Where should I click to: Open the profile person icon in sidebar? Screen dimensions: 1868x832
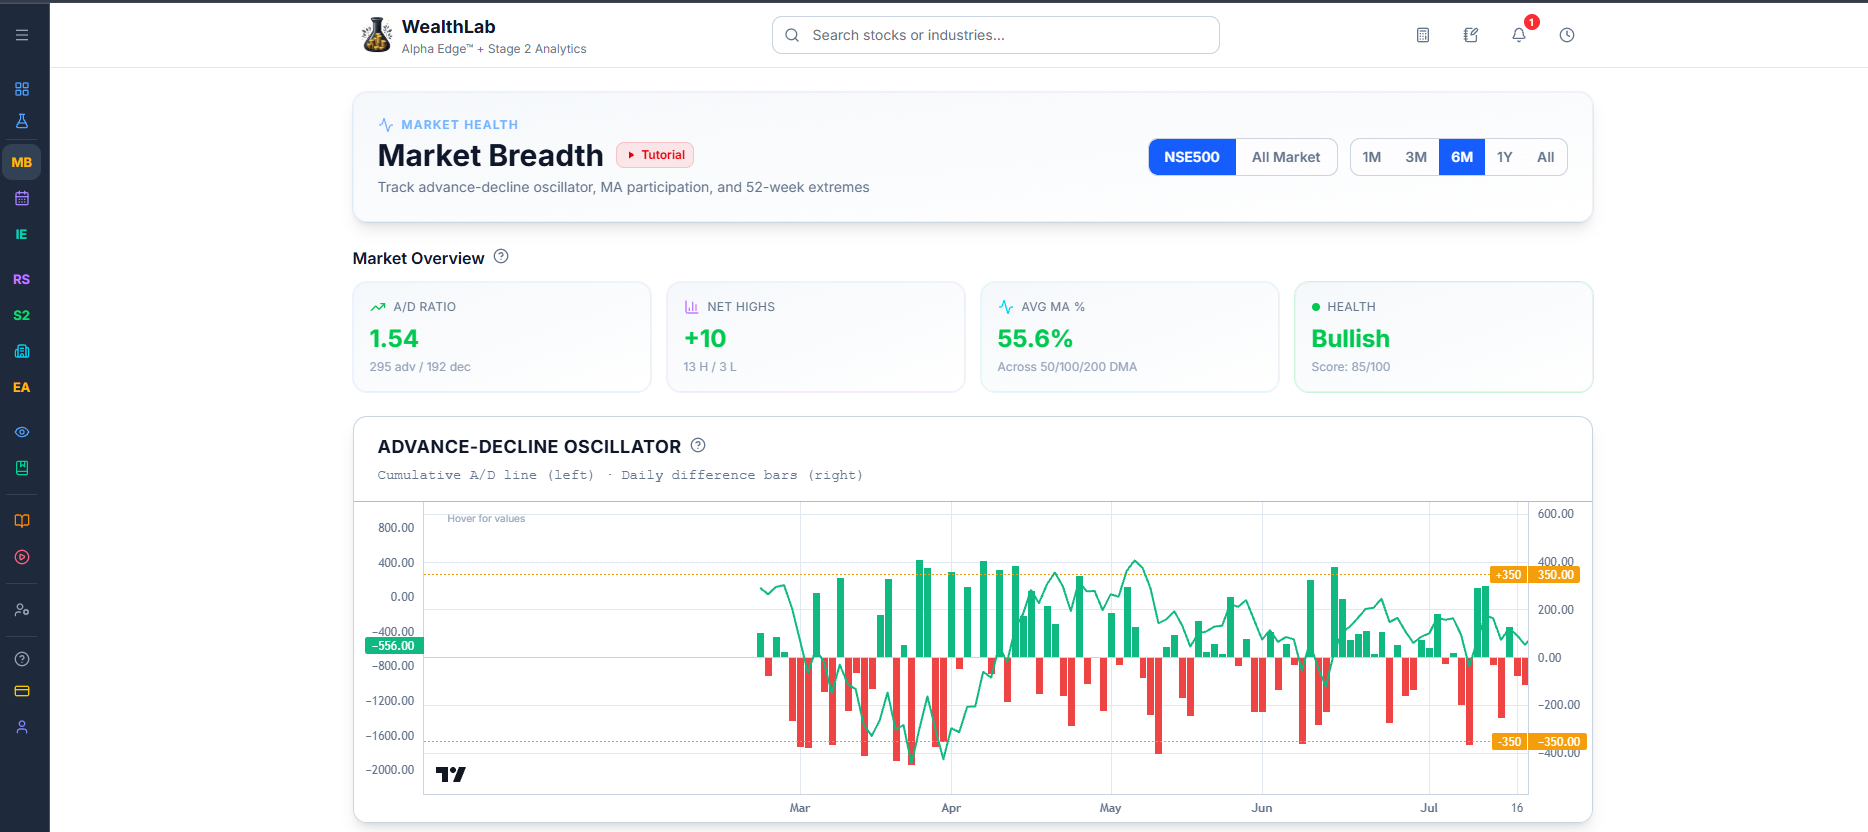coord(22,727)
